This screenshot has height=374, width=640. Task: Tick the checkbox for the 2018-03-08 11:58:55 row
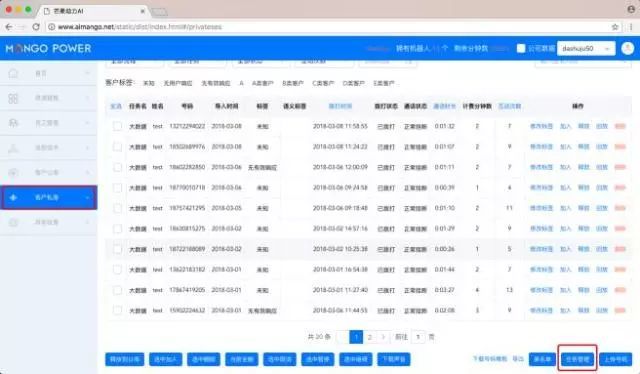click(117, 126)
